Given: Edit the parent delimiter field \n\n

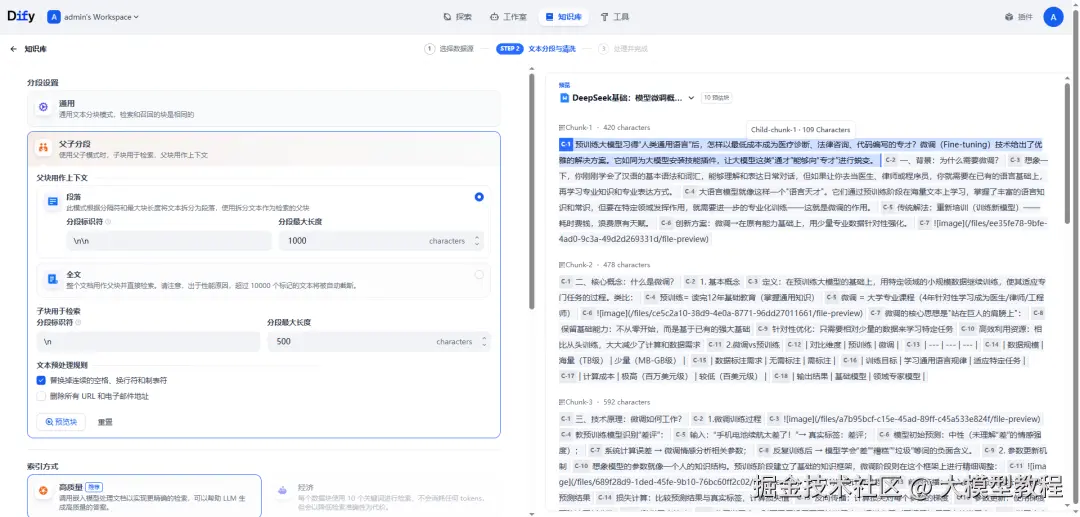Looking at the screenshot, I should coord(169,241).
